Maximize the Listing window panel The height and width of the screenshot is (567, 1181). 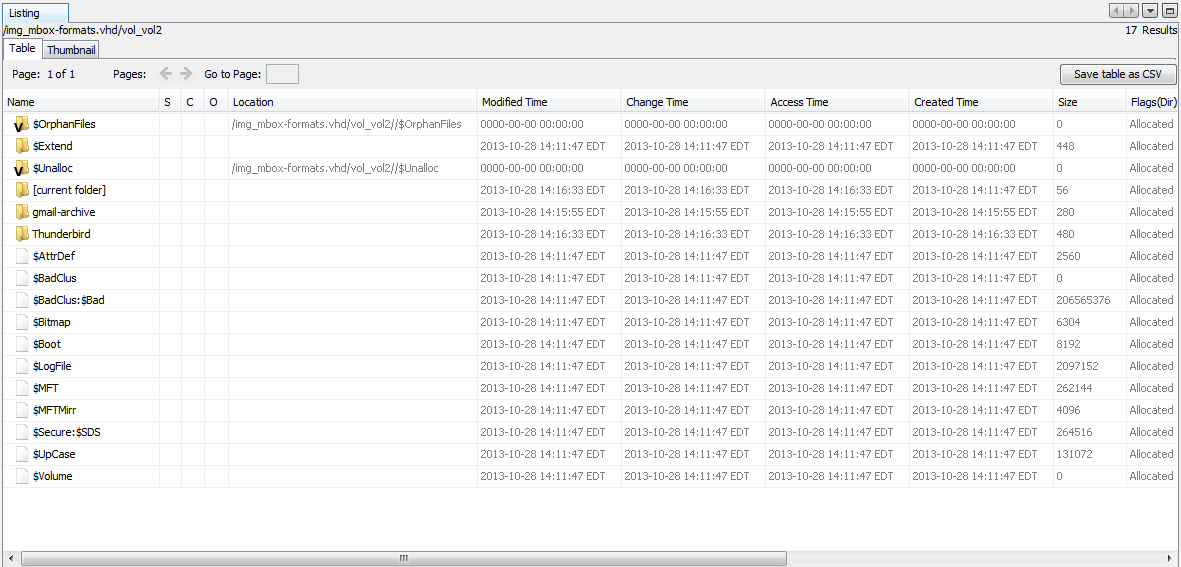pos(1169,10)
